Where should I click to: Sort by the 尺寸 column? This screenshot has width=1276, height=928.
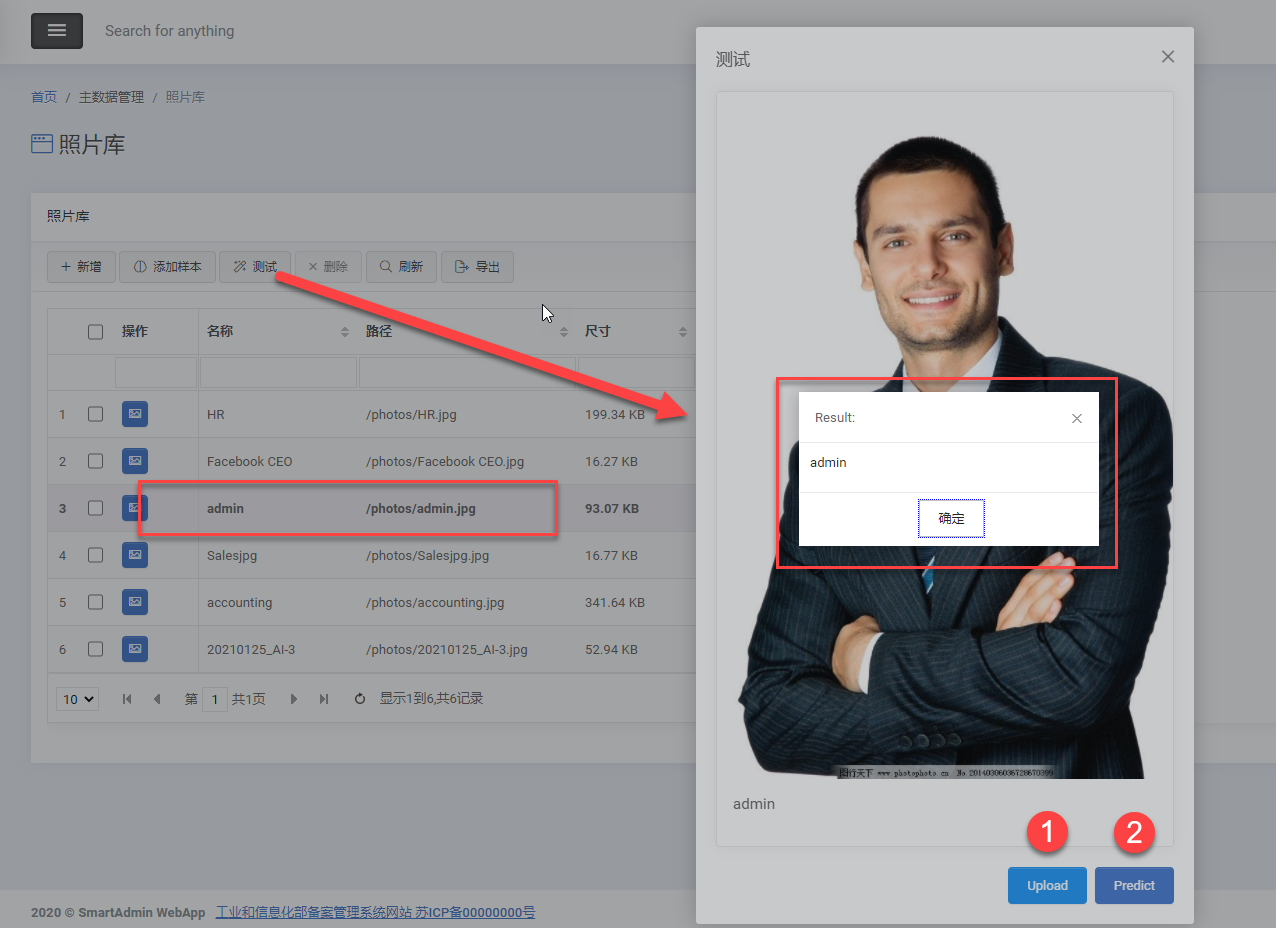pyautogui.click(x=636, y=331)
